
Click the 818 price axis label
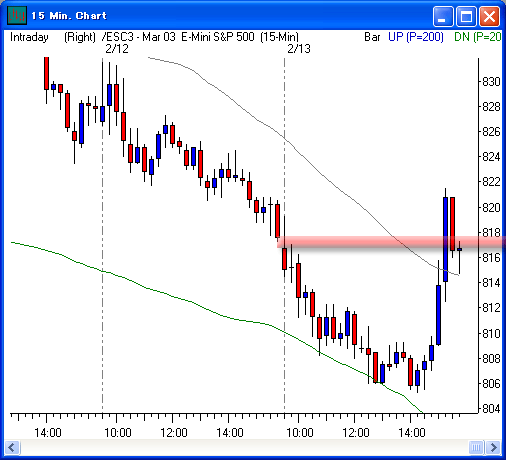[491, 232]
